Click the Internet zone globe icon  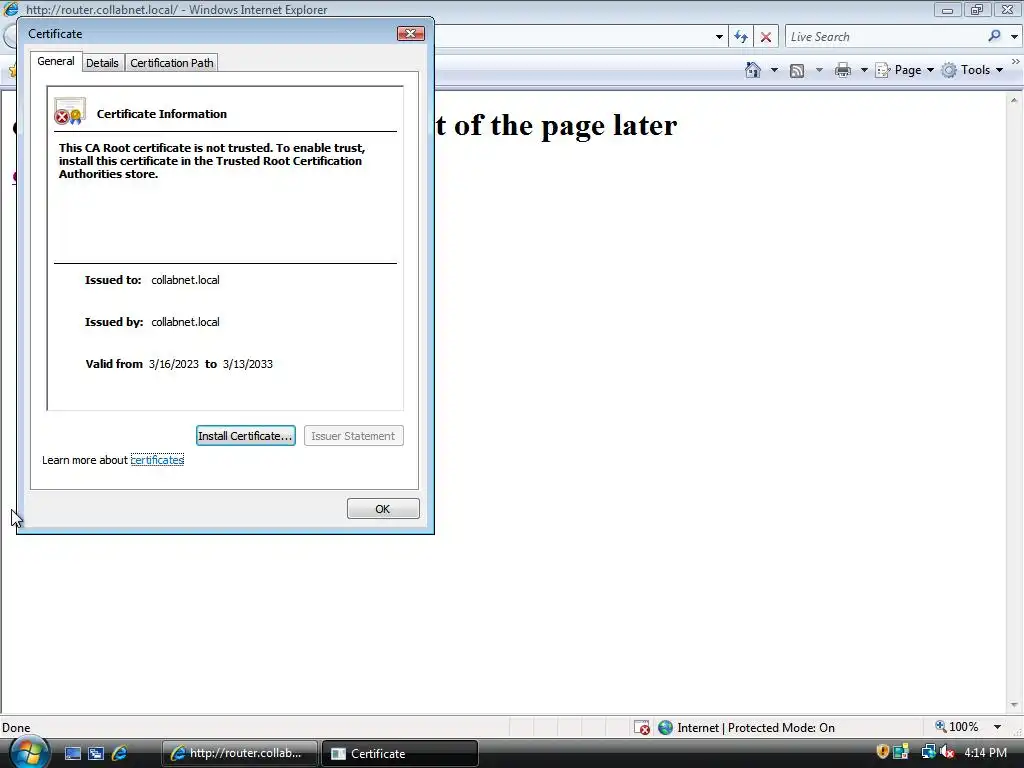[x=665, y=728]
